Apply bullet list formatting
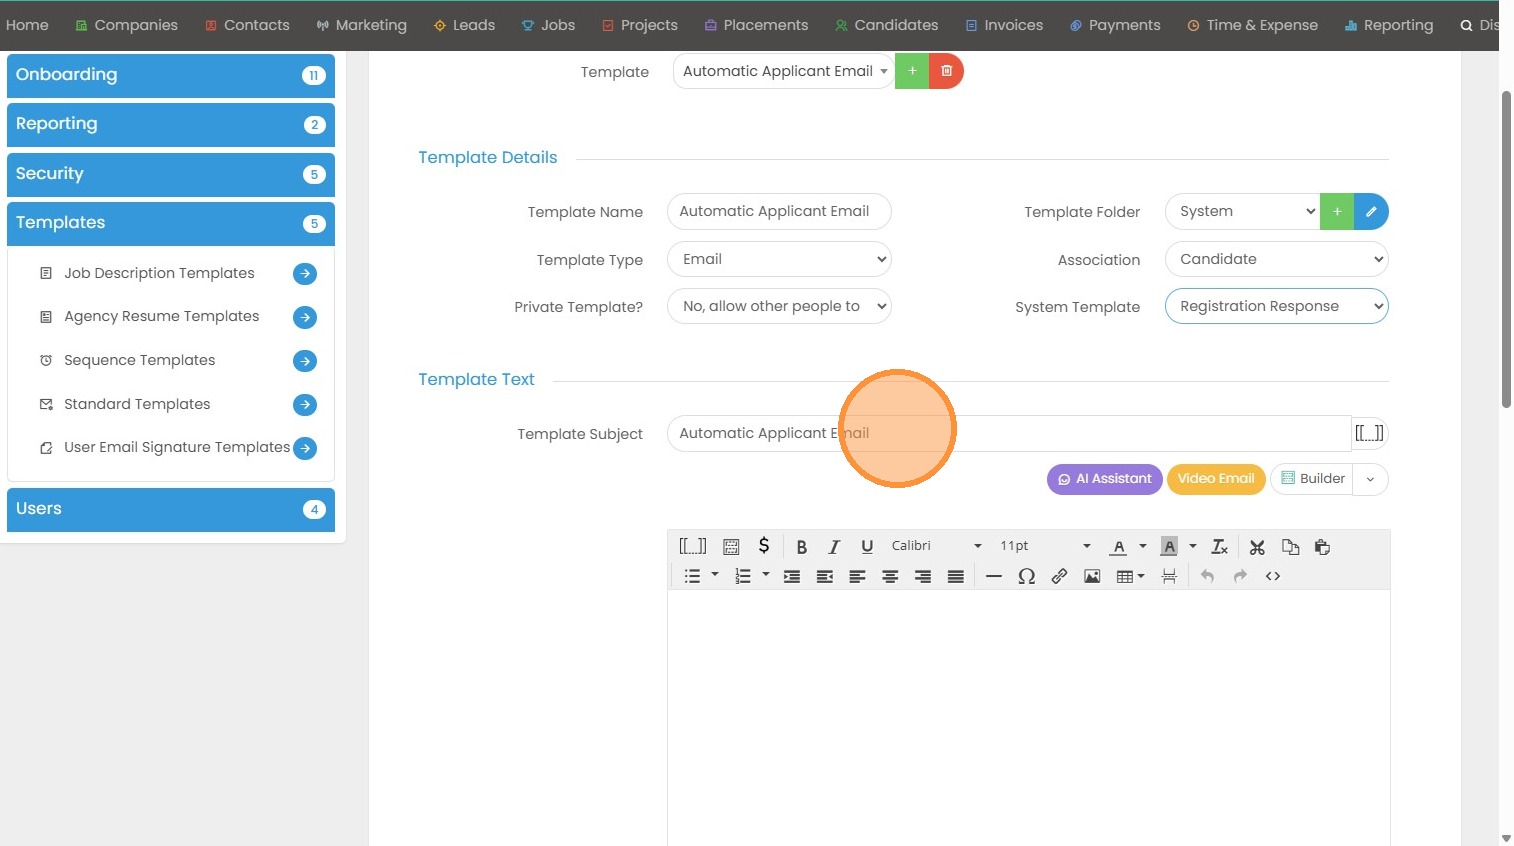 pyautogui.click(x=692, y=576)
